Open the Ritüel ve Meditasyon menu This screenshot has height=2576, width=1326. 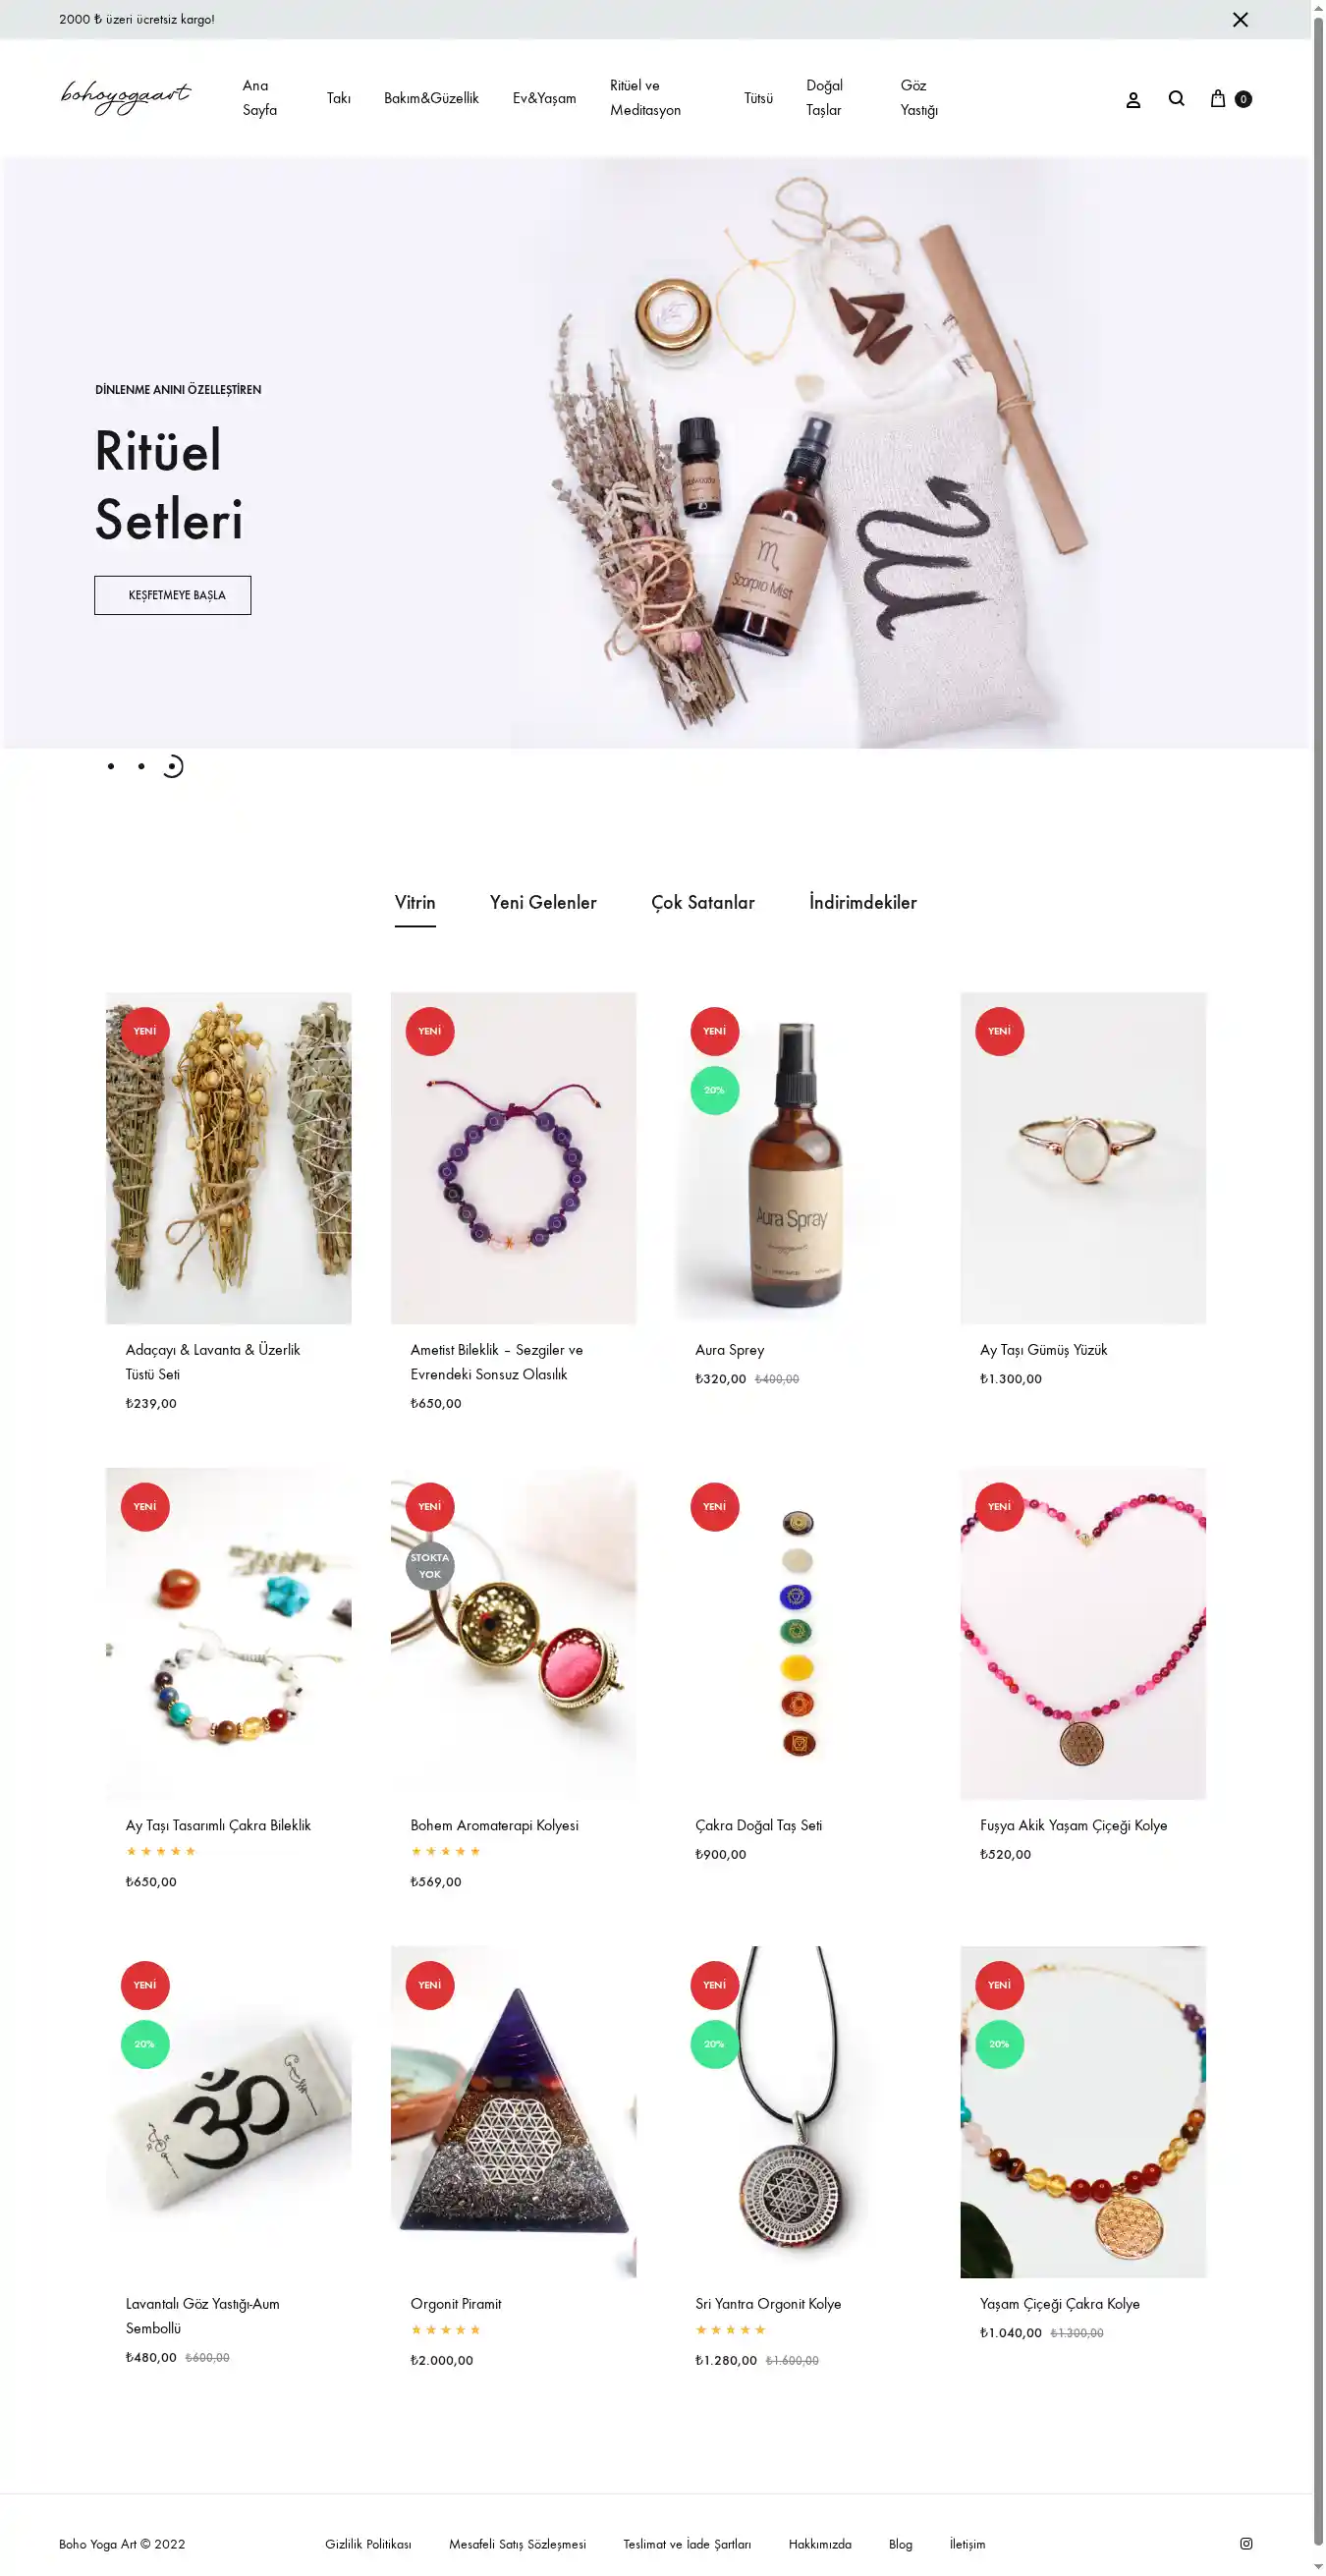645,98
